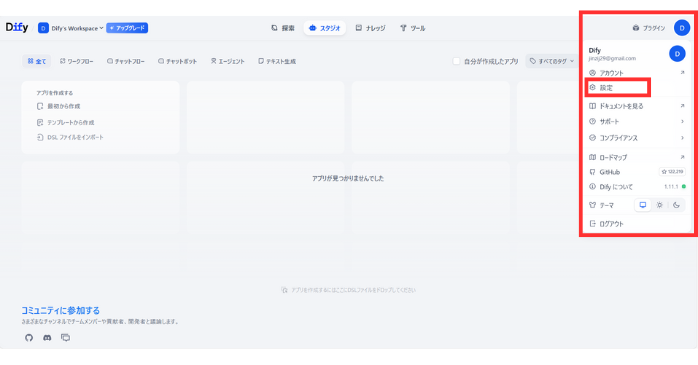Image resolution: width=698 pixels, height=365 pixels.
Task: Open the Discord community icon
Action: [47, 338]
